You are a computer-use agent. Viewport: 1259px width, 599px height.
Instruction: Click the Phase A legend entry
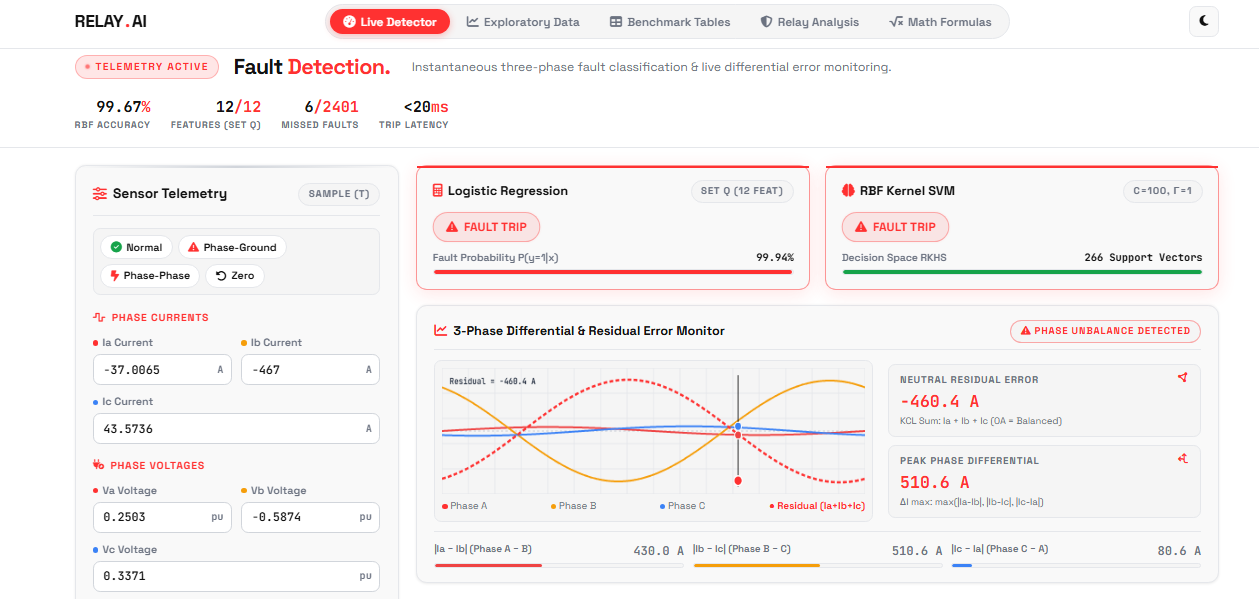tap(464, 506)
